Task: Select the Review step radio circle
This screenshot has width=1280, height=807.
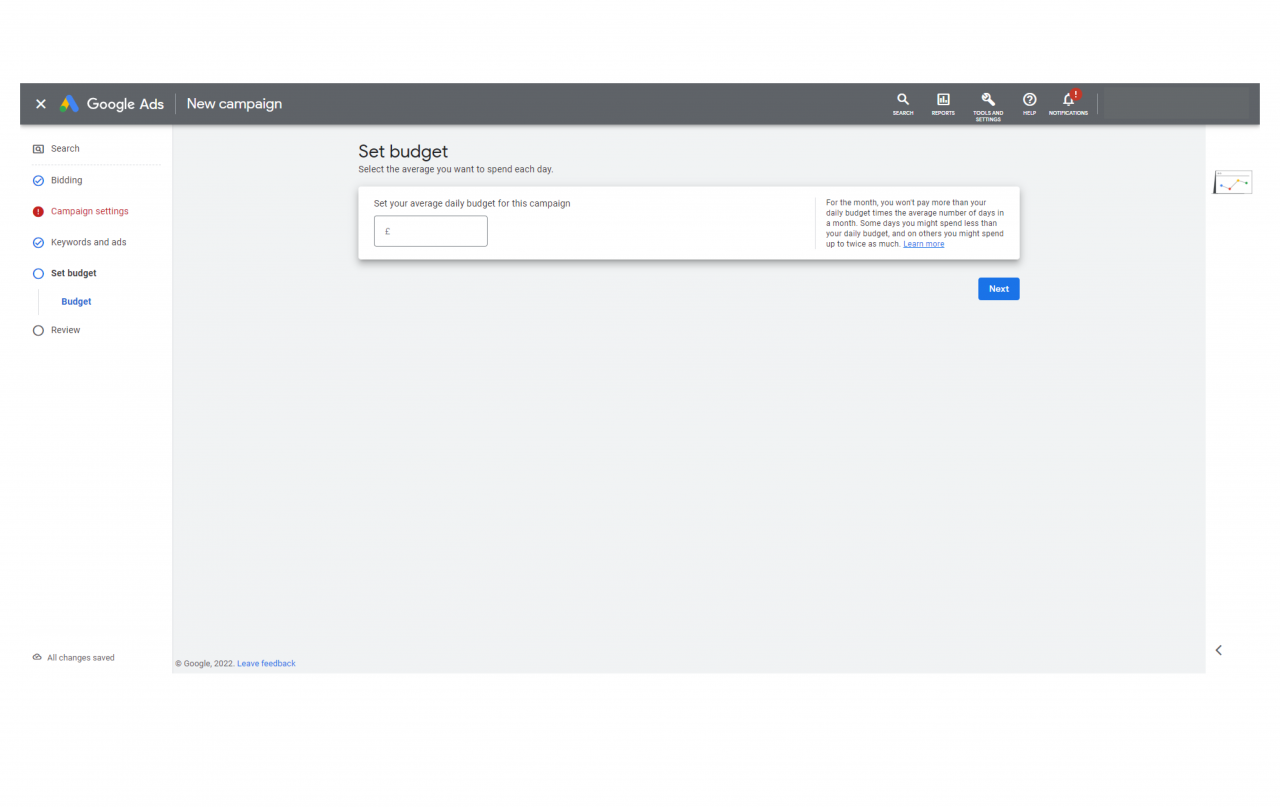Action: click(37, 329)
